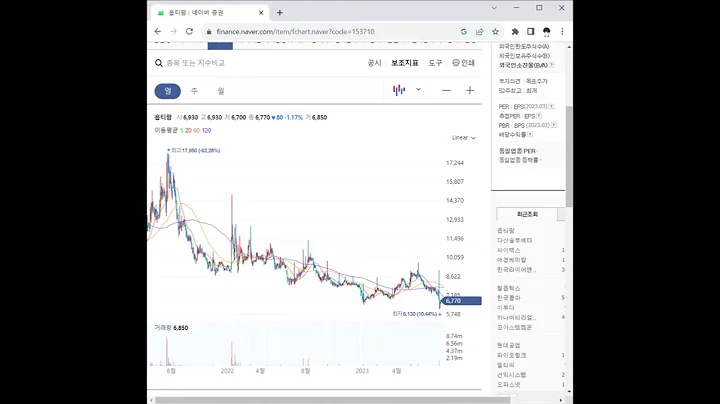
Task: Click the Google icon in the address bar
Action: 464,32
